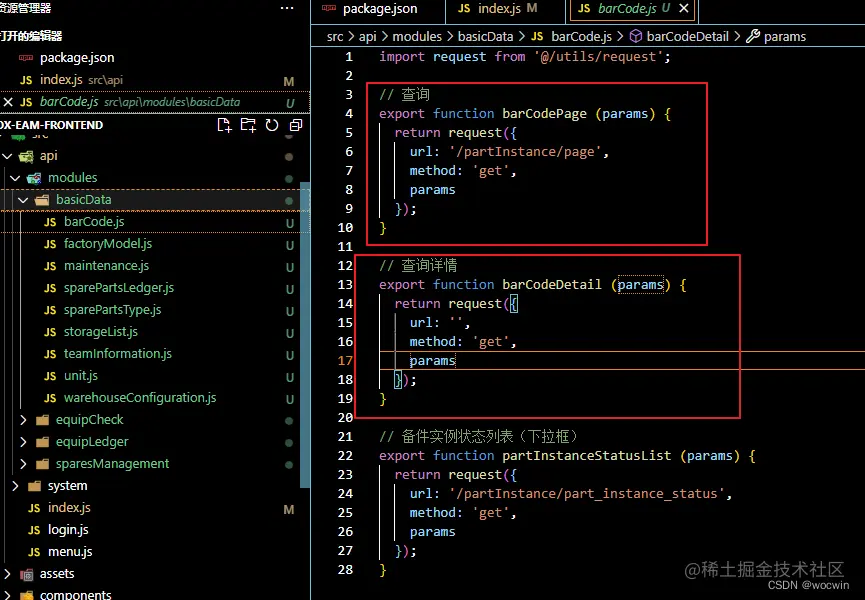Click the basicData breadcrumb segment
Image resolution: width=865 pixels, height=600 pixels.
pyautogui.click(x=485, y=36)
